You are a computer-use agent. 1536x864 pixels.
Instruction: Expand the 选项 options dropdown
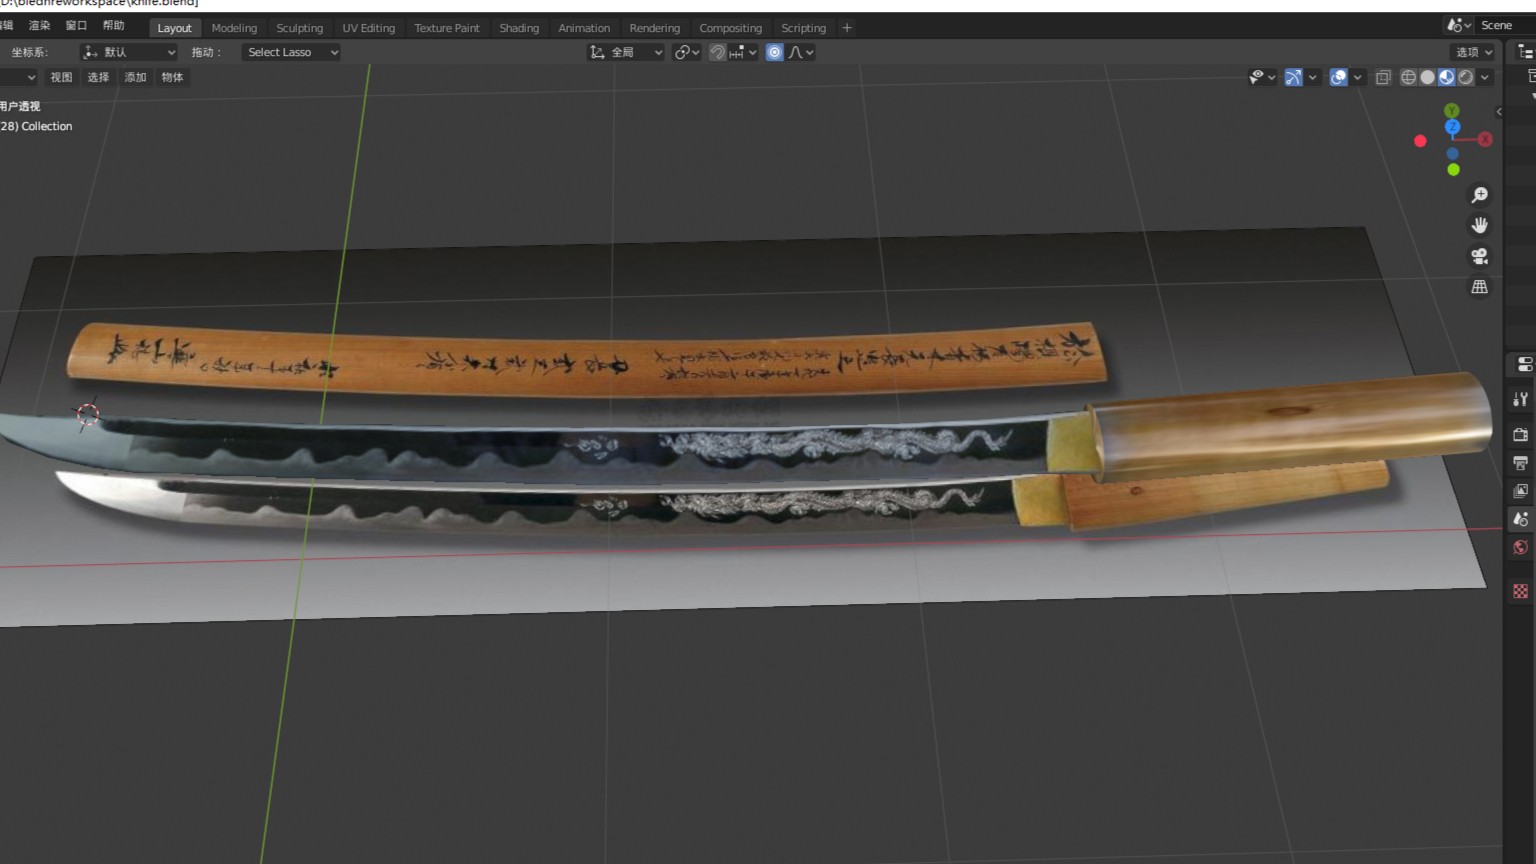click(x=1473, y=52)
